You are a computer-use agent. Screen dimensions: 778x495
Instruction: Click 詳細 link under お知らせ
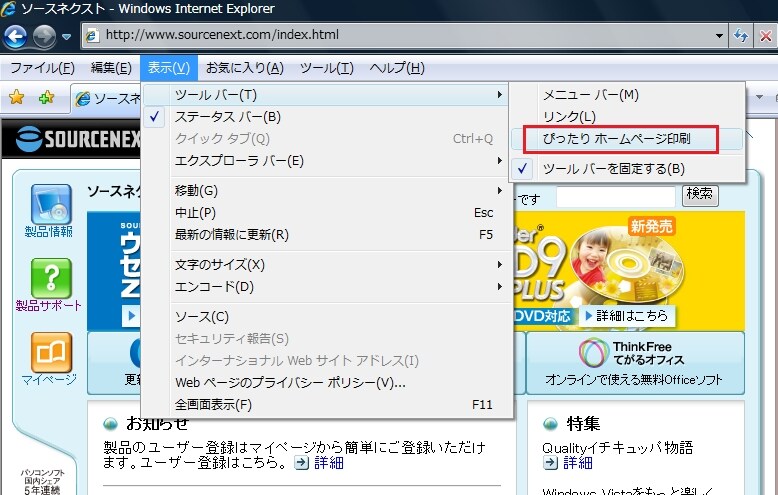(x=328, y=463)
